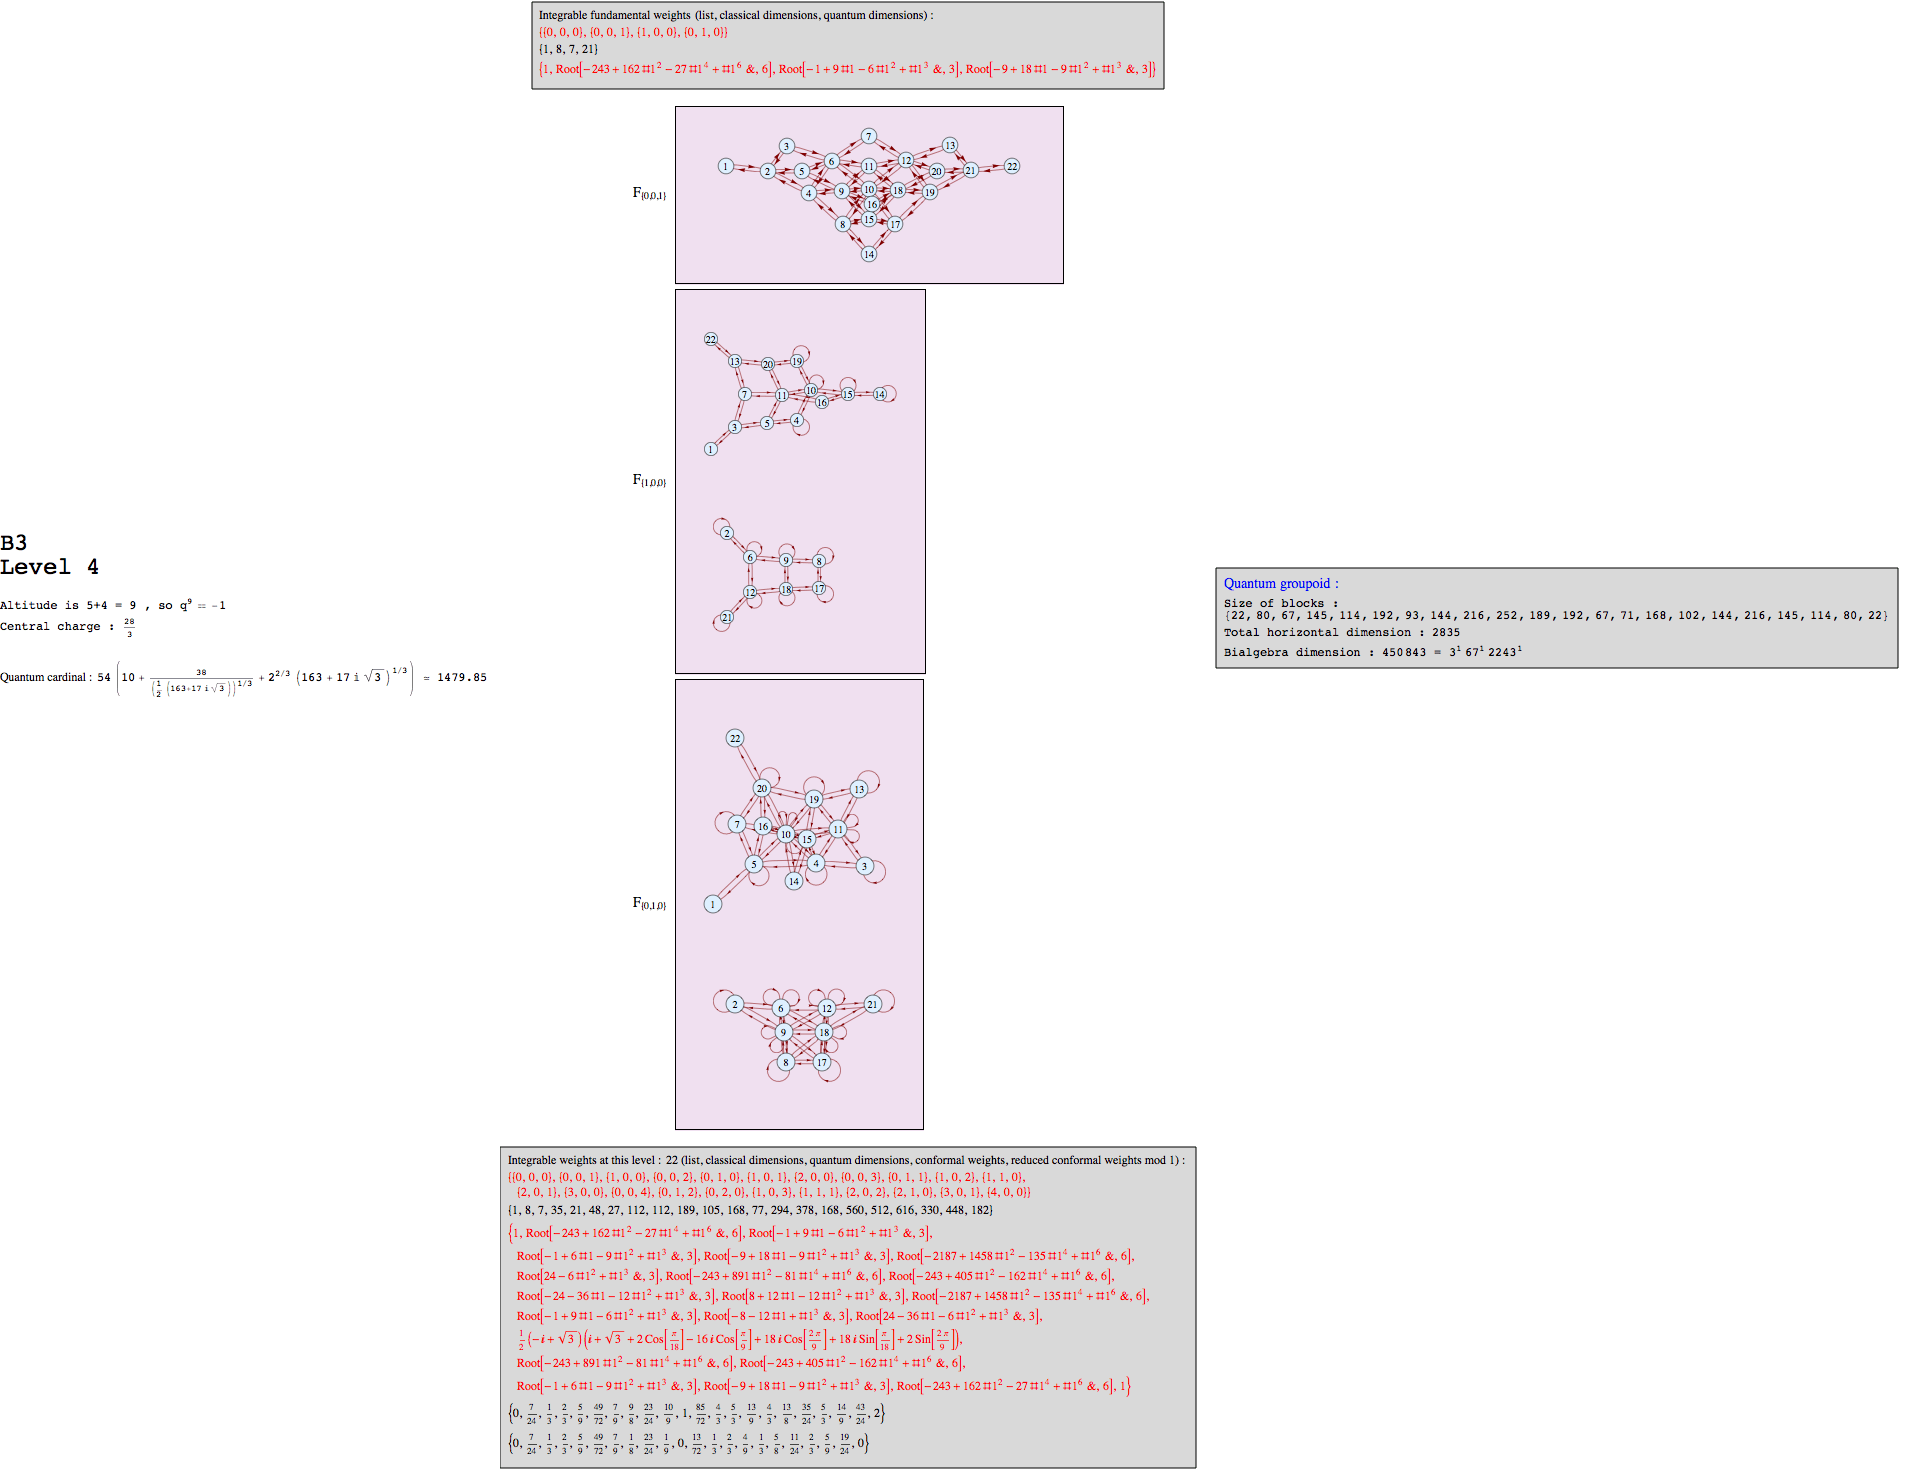The width and height of the screenshot is (1908, 1472).
Task: Click reduced conformal weights row ending in 0
Action: tap(689, 1443)
